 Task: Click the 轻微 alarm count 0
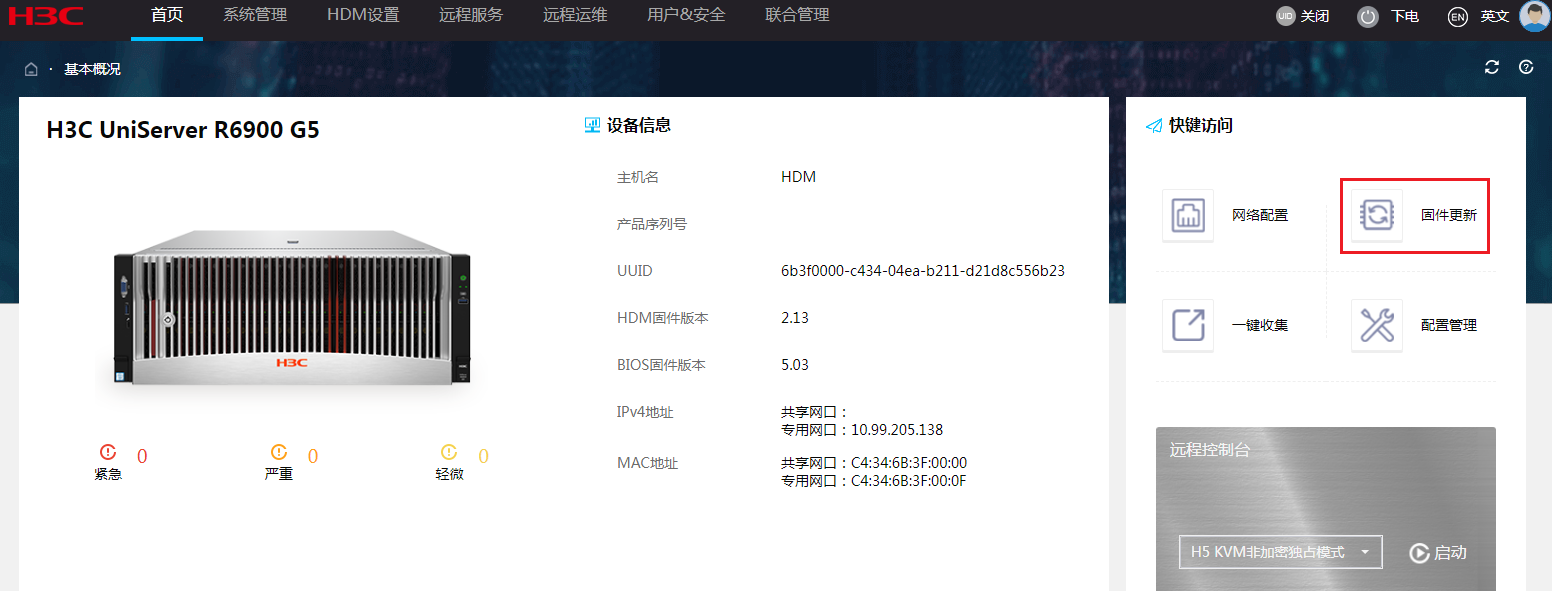(484, 457)
